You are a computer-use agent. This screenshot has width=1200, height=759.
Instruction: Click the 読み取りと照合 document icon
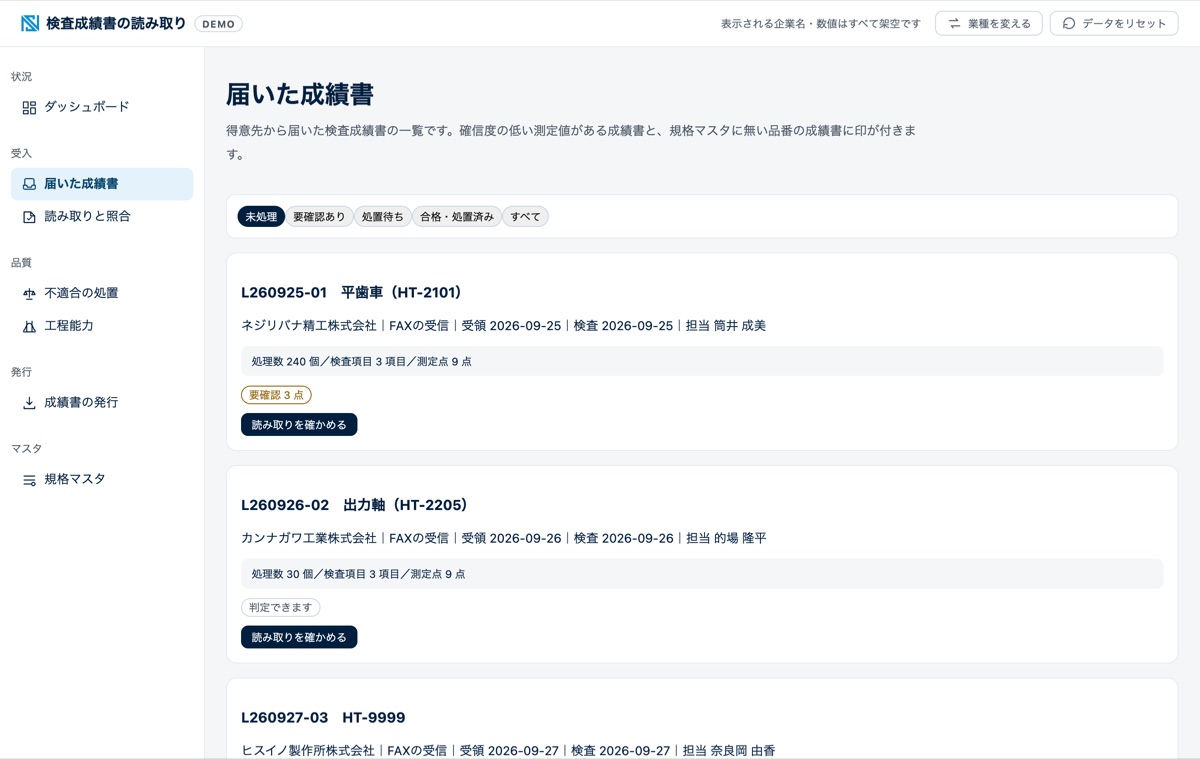(29, 217)
